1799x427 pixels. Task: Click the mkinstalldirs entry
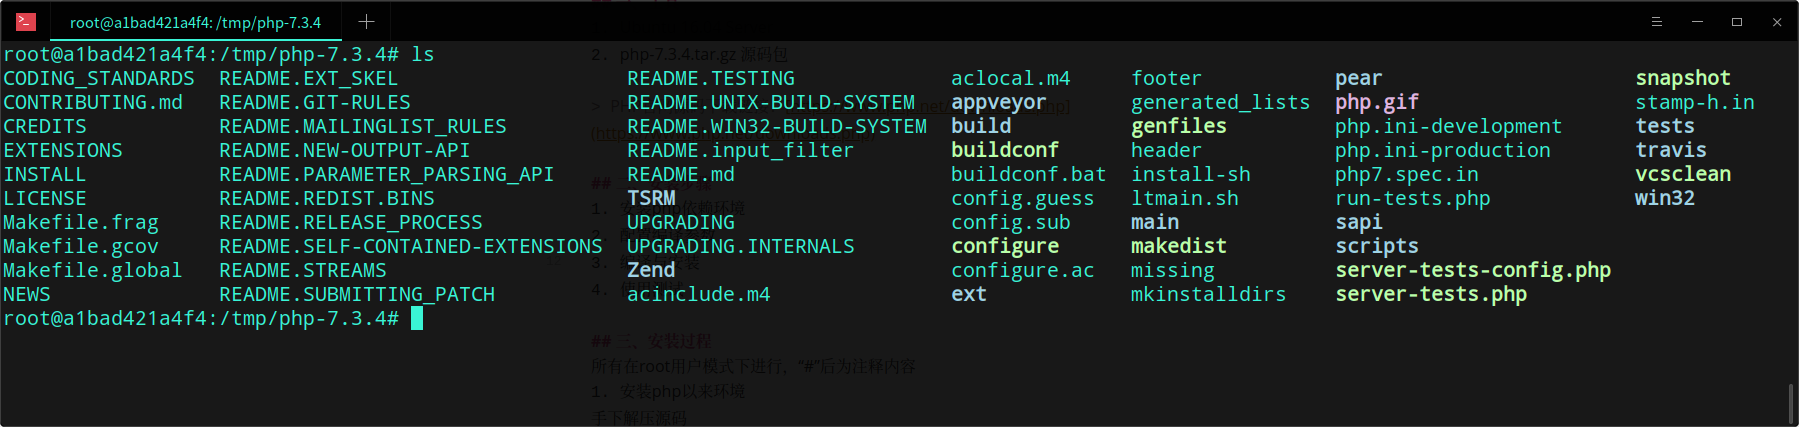[x=1208, y=294]
